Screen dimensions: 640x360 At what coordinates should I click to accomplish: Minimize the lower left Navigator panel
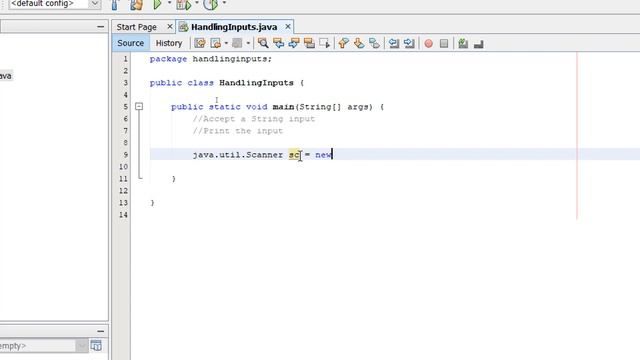pos(100,331)
